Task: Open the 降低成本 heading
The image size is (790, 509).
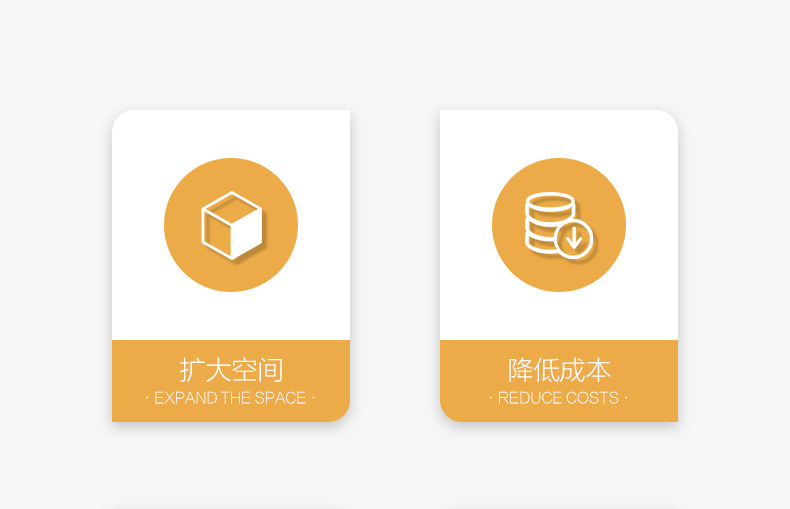Action: point(559,370)
